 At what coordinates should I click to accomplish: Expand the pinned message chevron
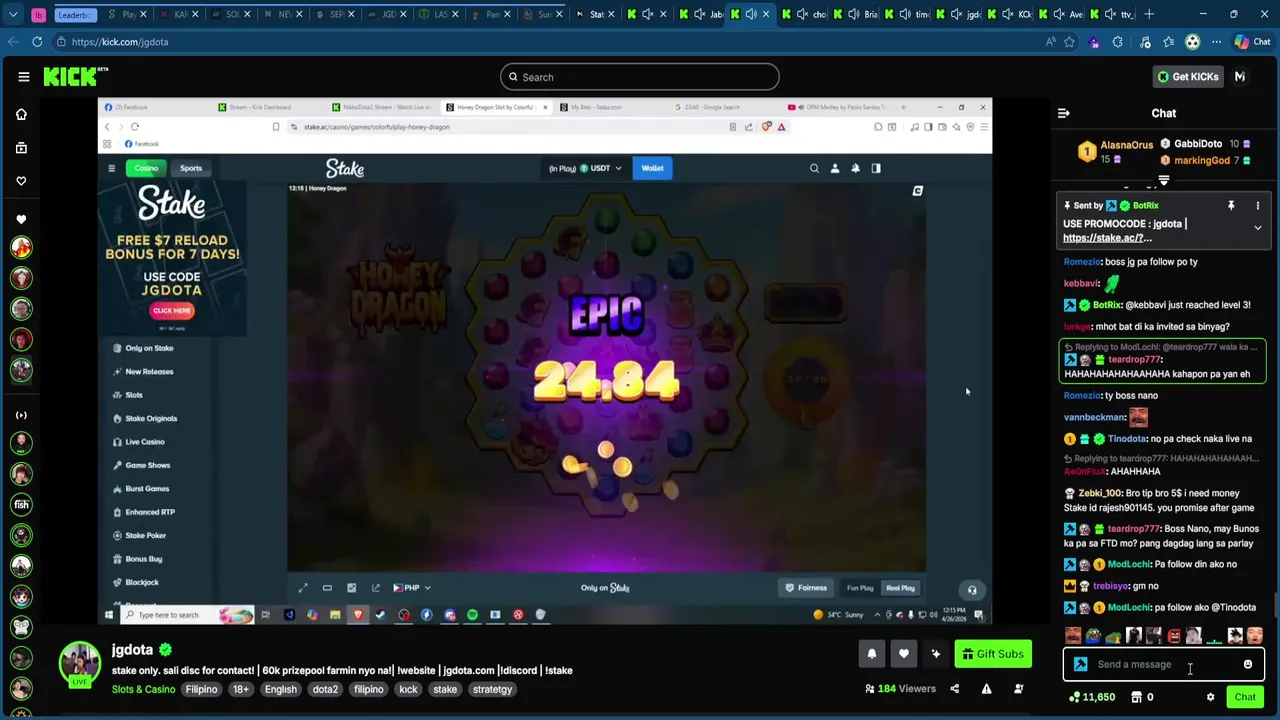click(1257, 228)
